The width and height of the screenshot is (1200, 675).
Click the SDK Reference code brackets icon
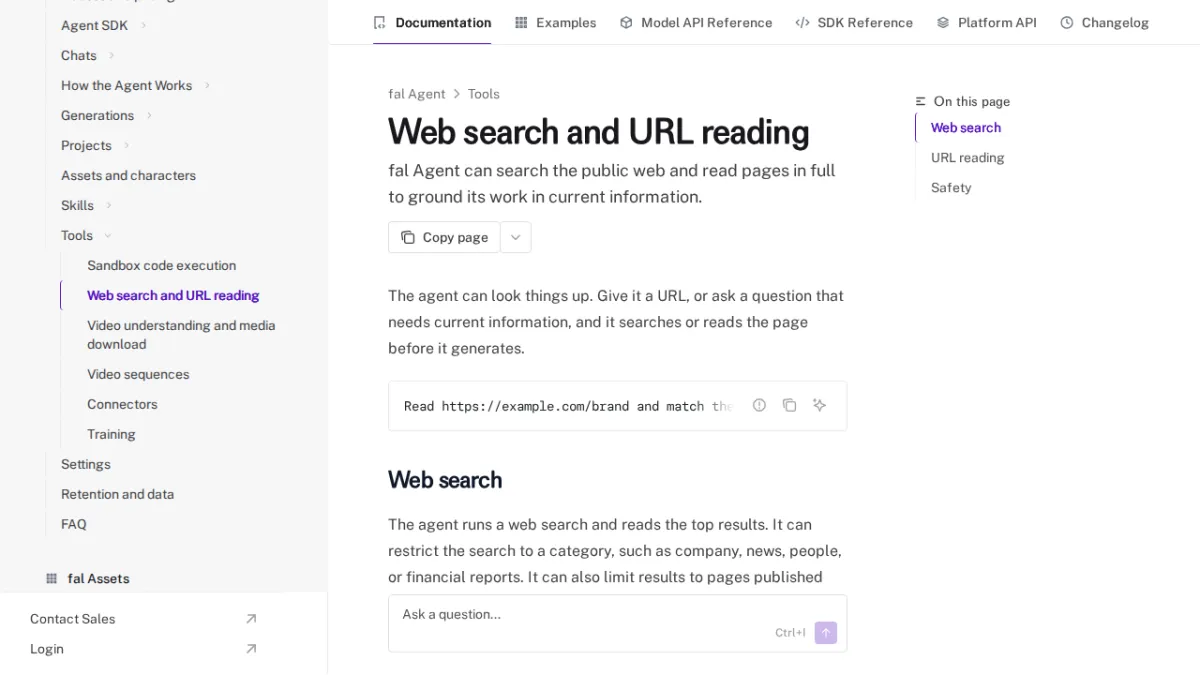(x=802, y=22)
